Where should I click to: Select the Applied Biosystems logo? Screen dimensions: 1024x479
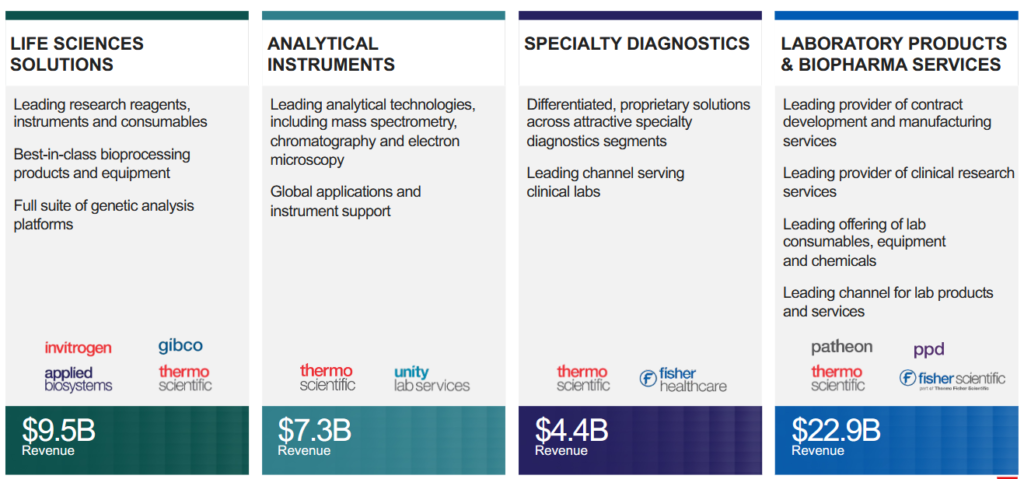click(78, 379)
